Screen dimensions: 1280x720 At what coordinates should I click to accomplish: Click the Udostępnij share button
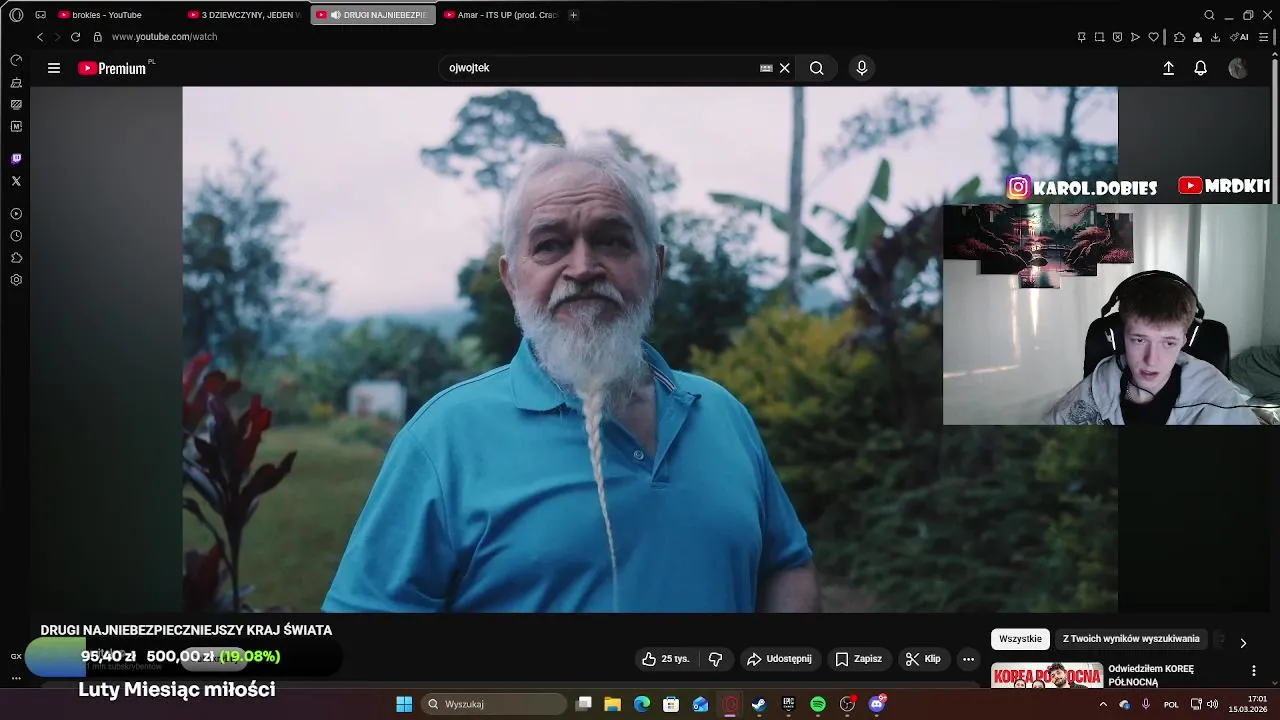779,659
